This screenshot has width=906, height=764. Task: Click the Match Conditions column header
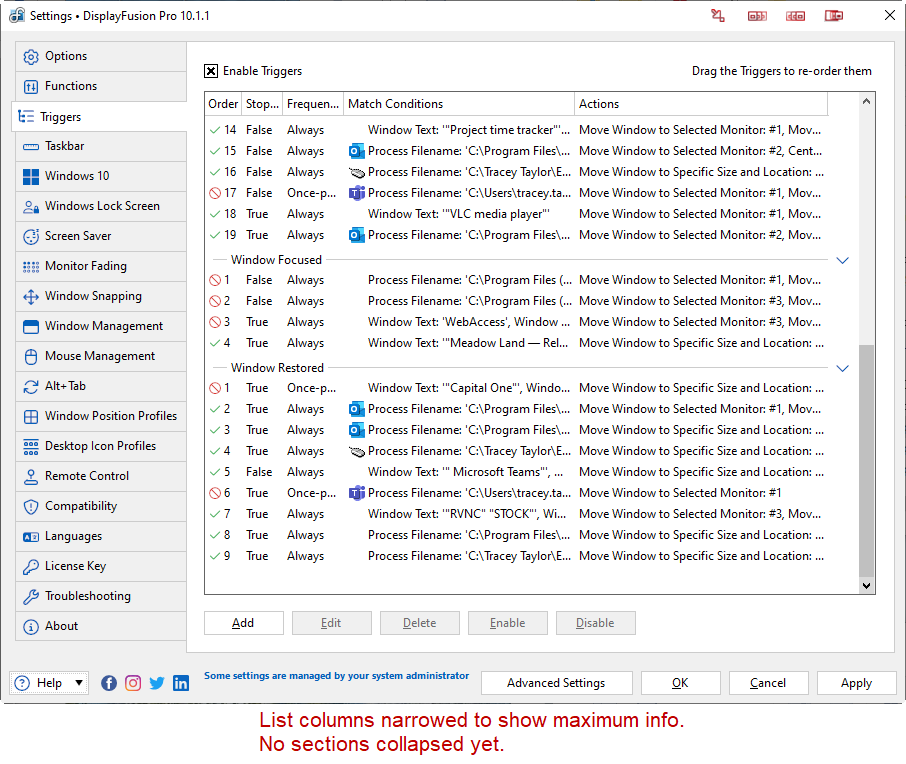click(x=459, y=104)
